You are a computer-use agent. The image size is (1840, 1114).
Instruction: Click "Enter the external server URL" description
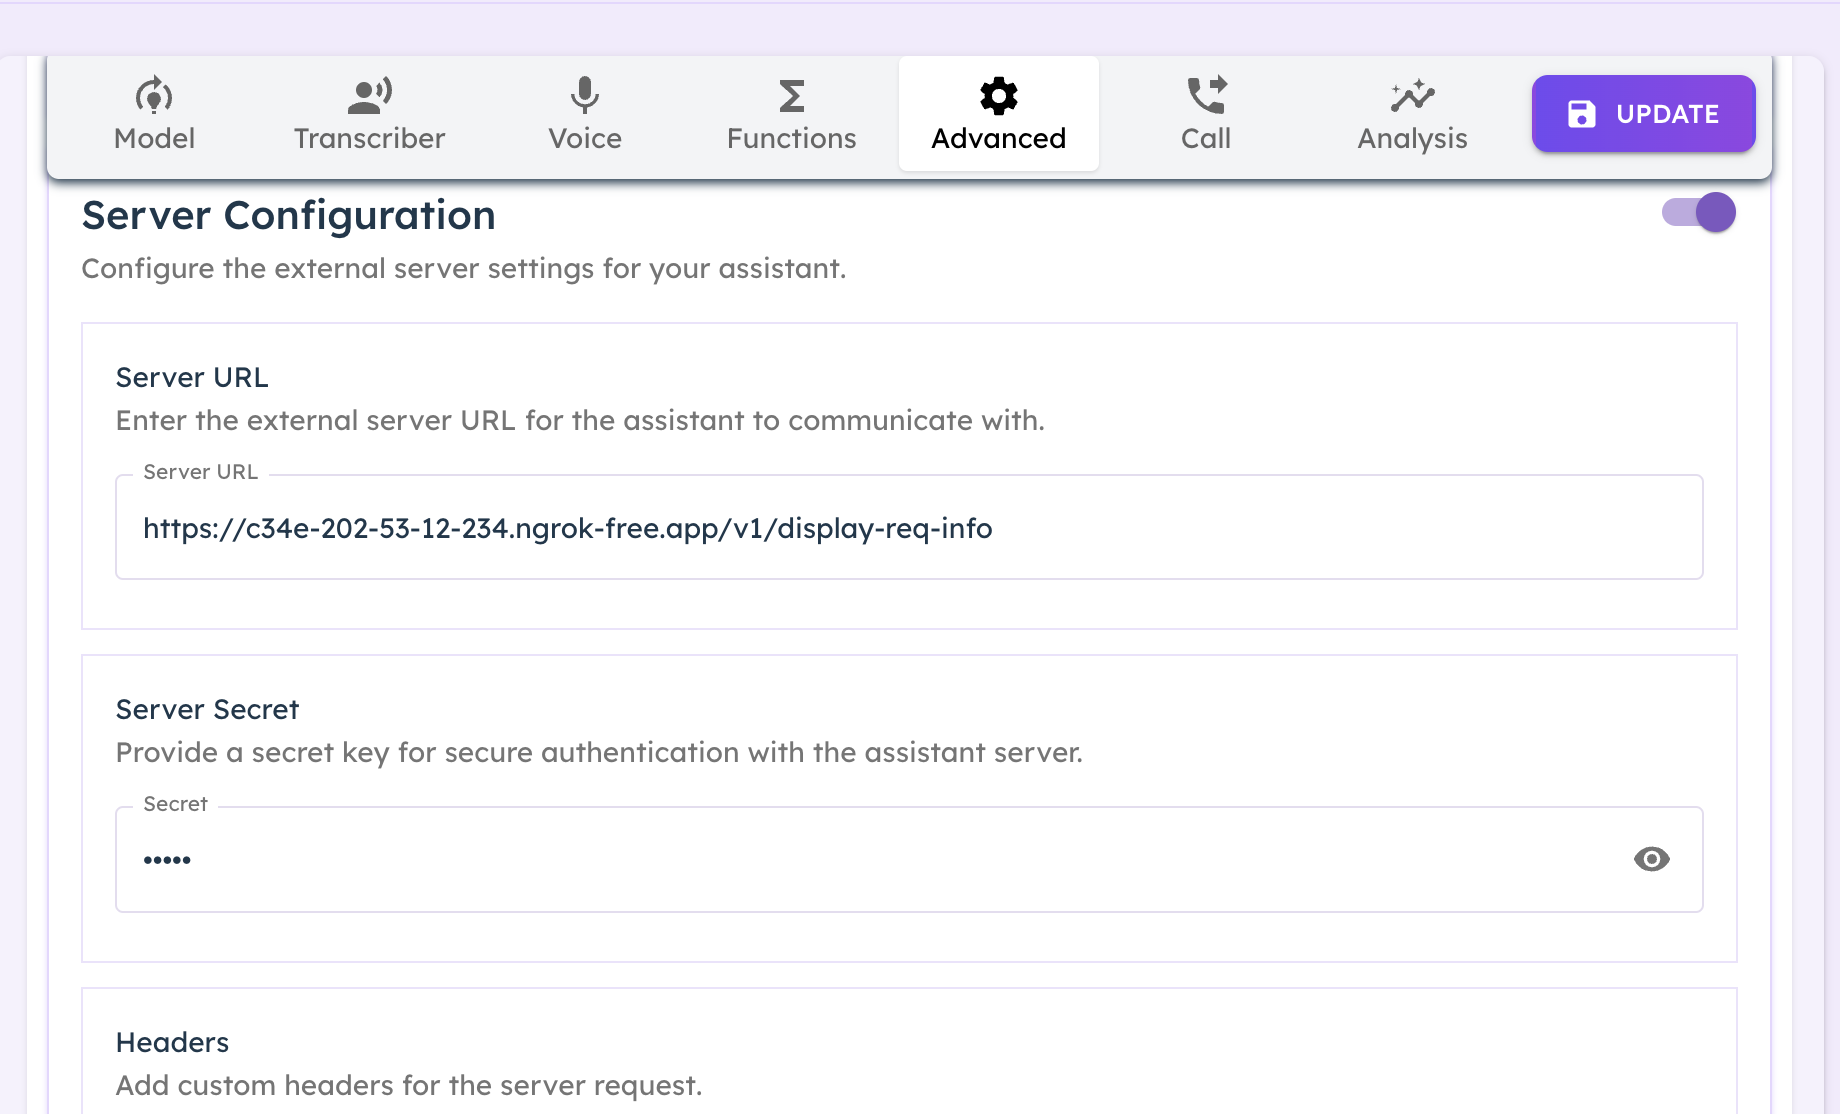tap(580, 420)
